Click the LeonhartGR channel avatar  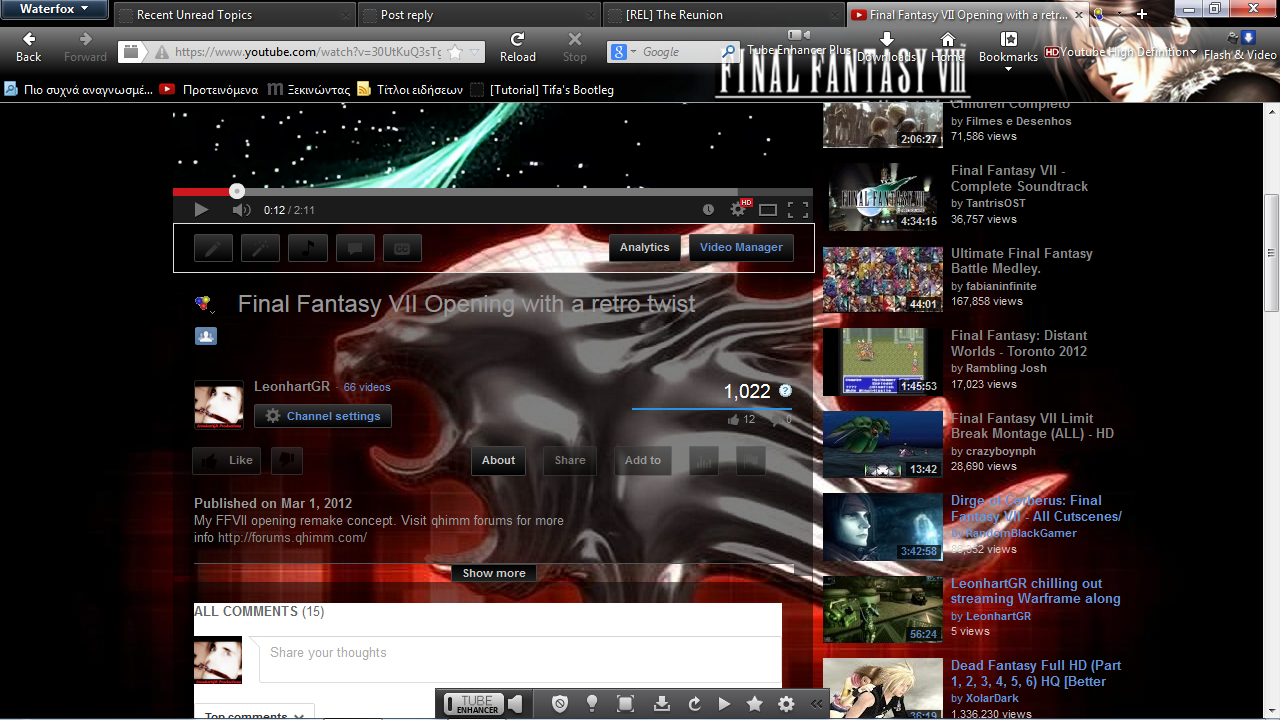[218, 405]
